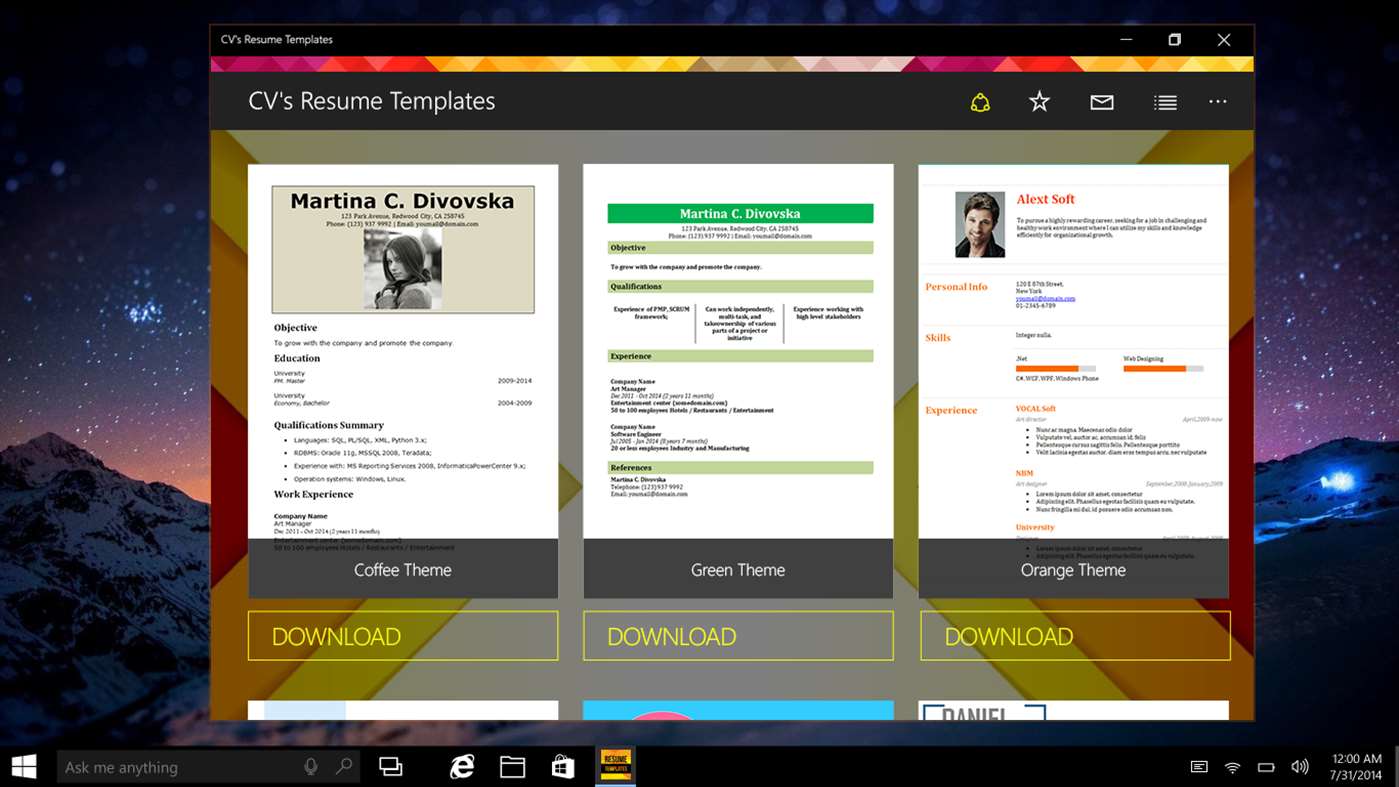Open File Explorer from taskbar
Image resolution: width=1399 pixels, height=787 pixels.
click(x=513, y=767)
